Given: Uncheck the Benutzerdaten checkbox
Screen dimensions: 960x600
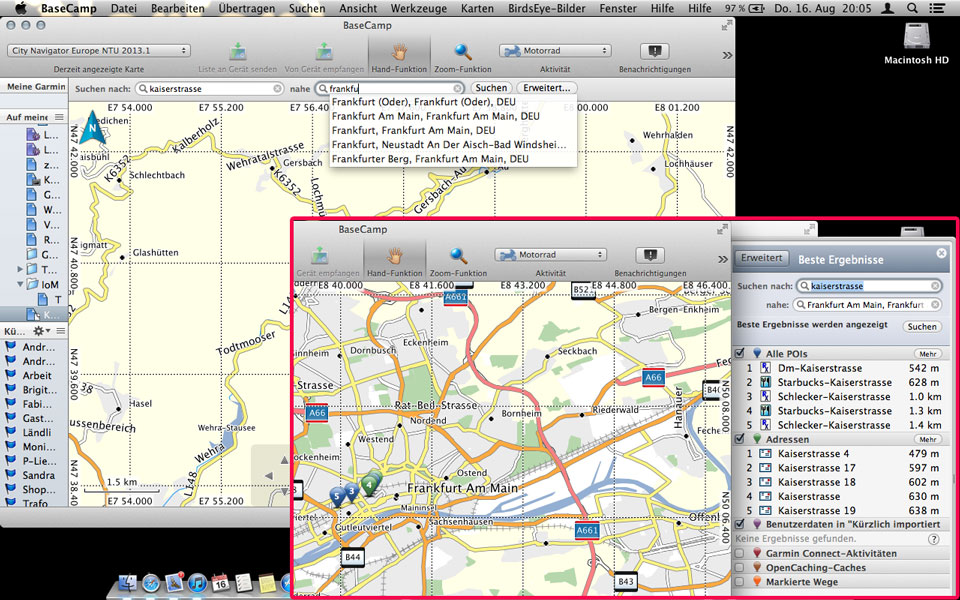Looking at the screenshot, I should (x=740, y=524).
